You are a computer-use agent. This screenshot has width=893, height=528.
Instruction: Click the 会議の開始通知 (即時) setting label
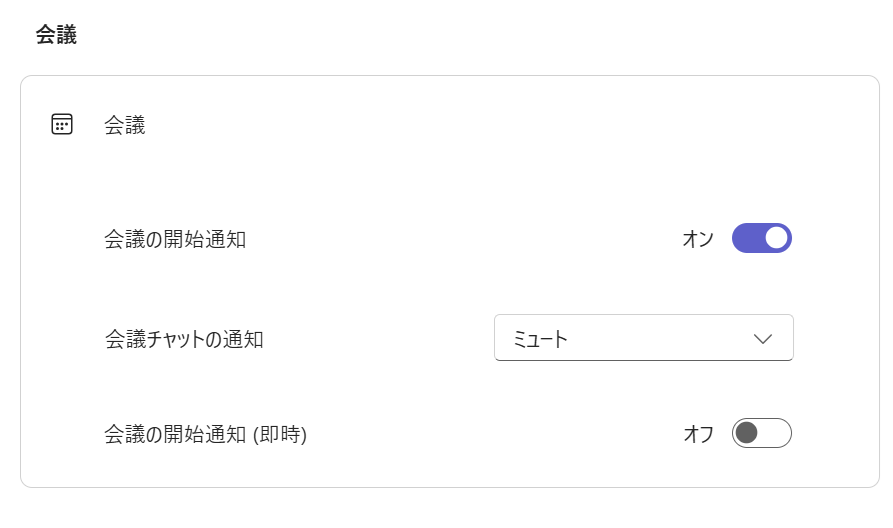(x=205, y=434)
